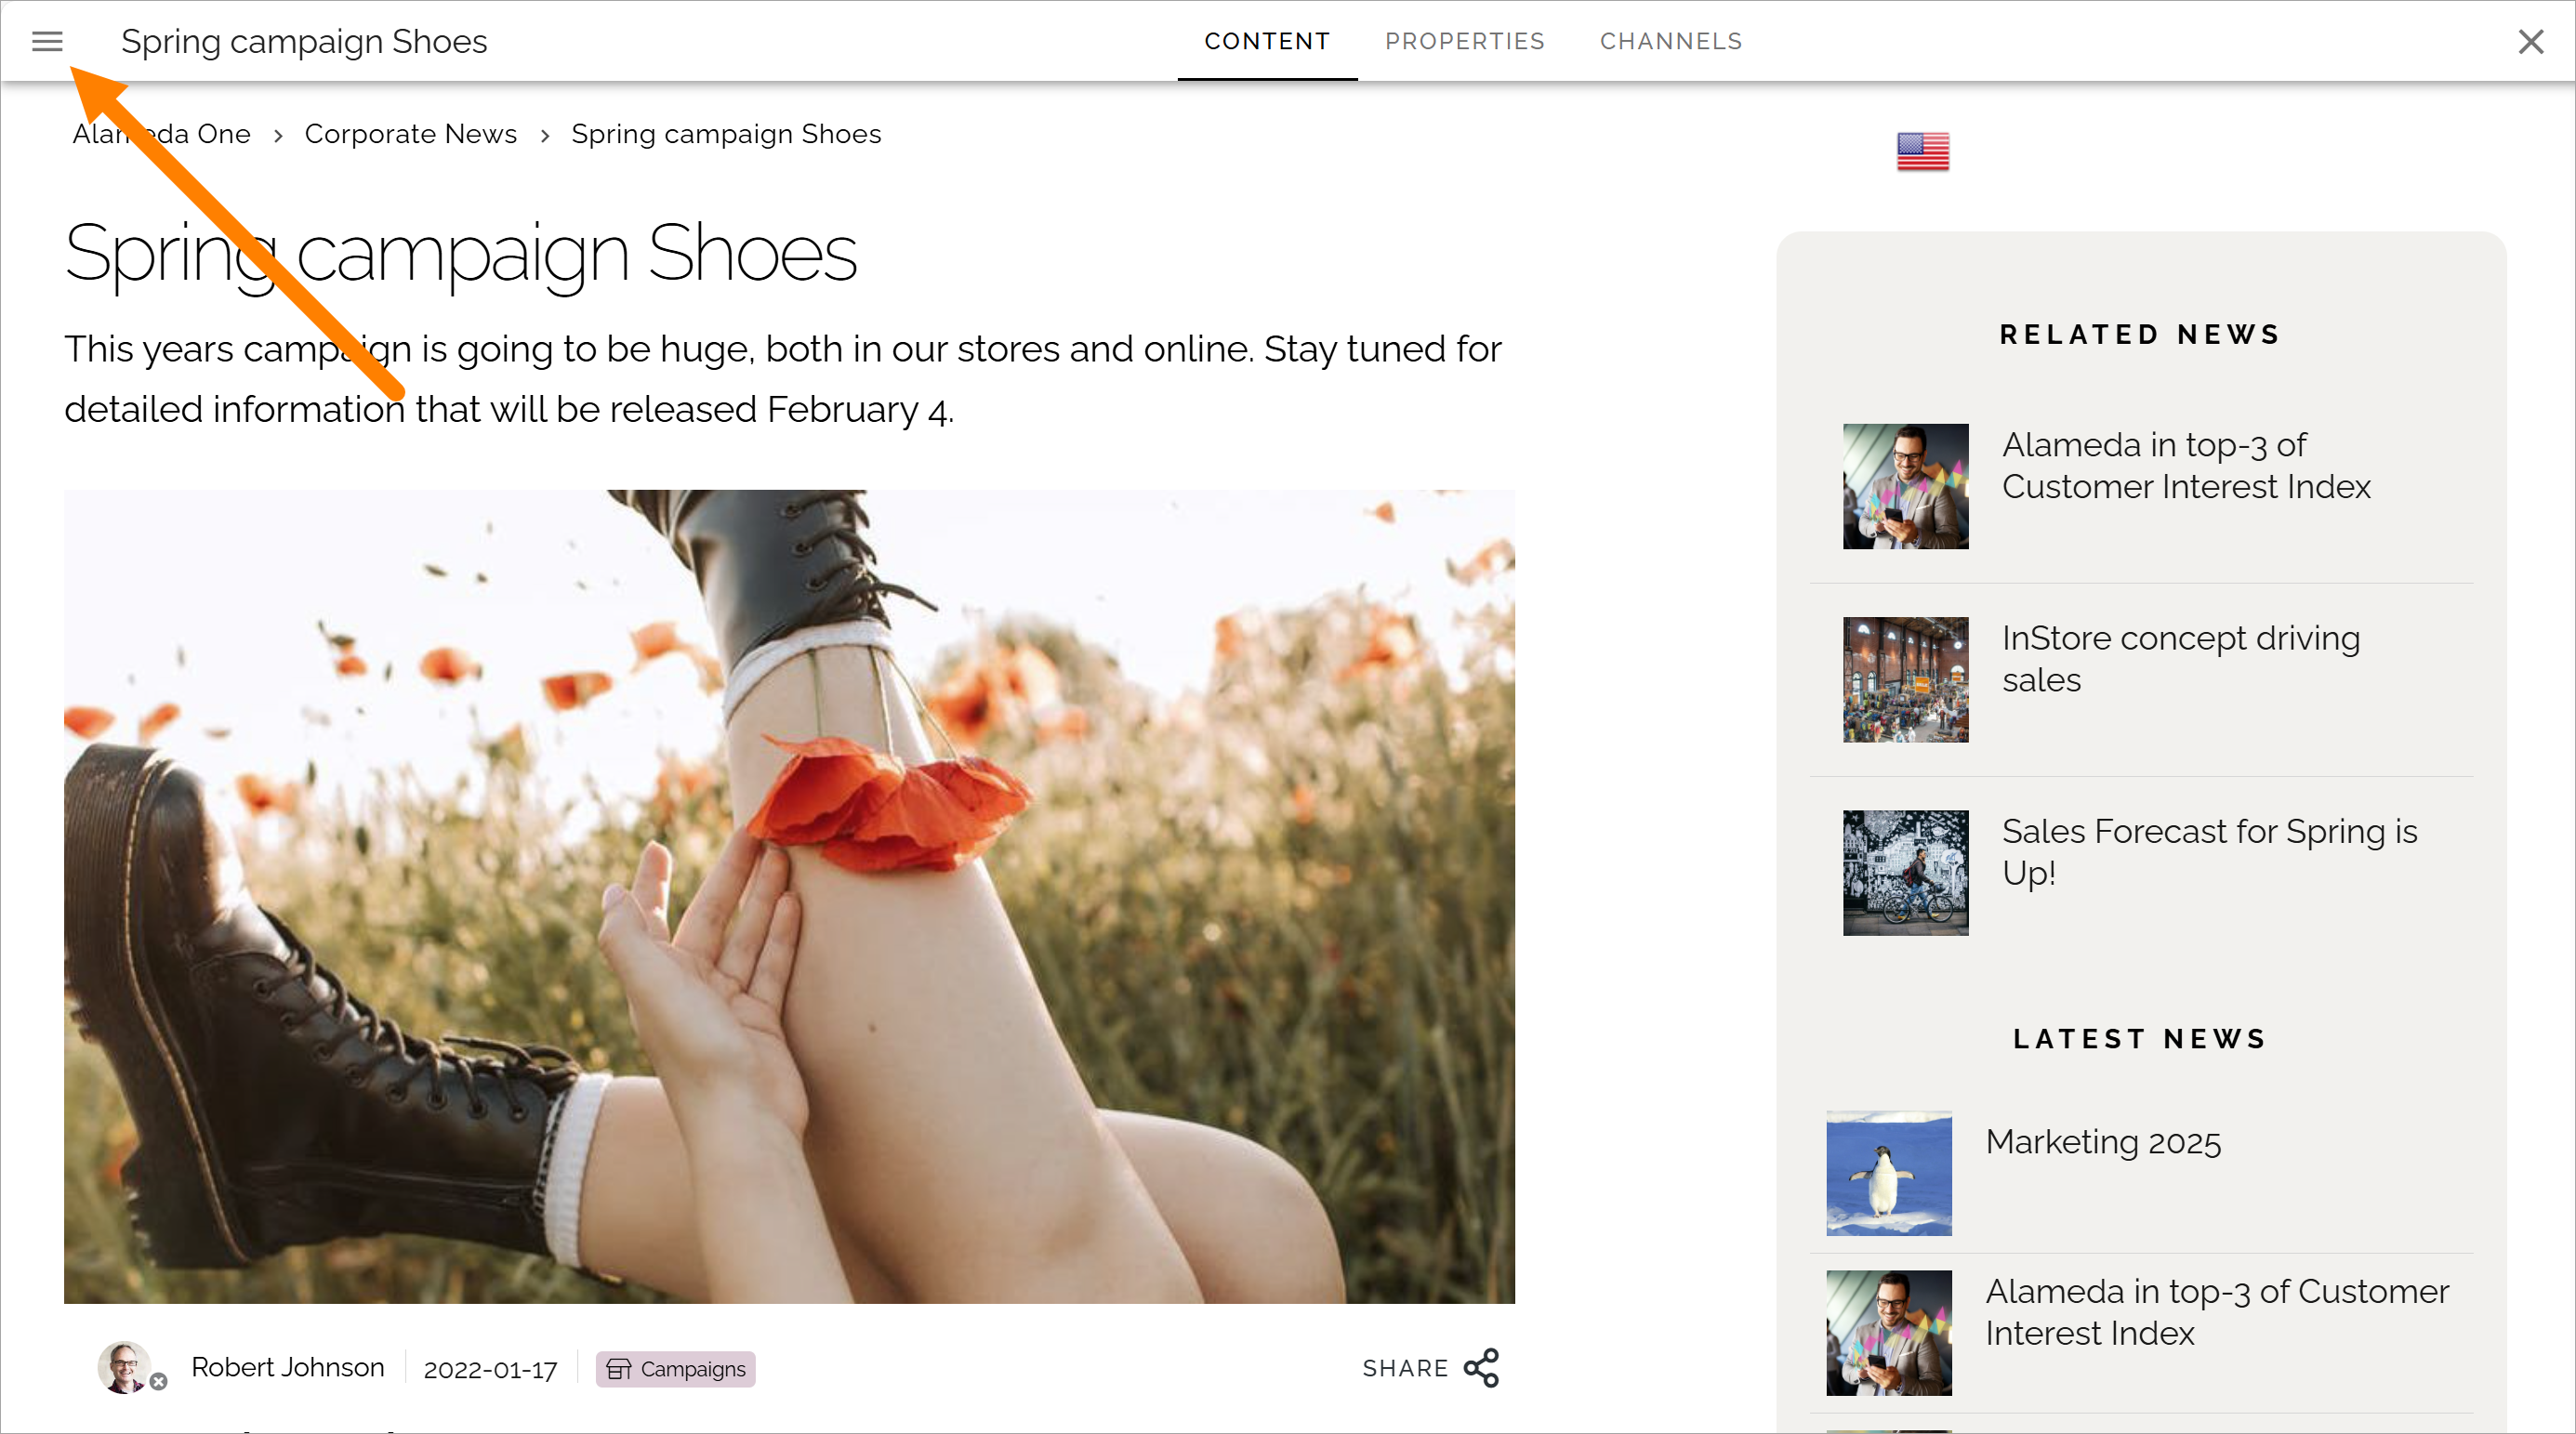The image size is (2576, 1434).
Task: Open InStore concept driving sales article
Action: pos(2180,658)
